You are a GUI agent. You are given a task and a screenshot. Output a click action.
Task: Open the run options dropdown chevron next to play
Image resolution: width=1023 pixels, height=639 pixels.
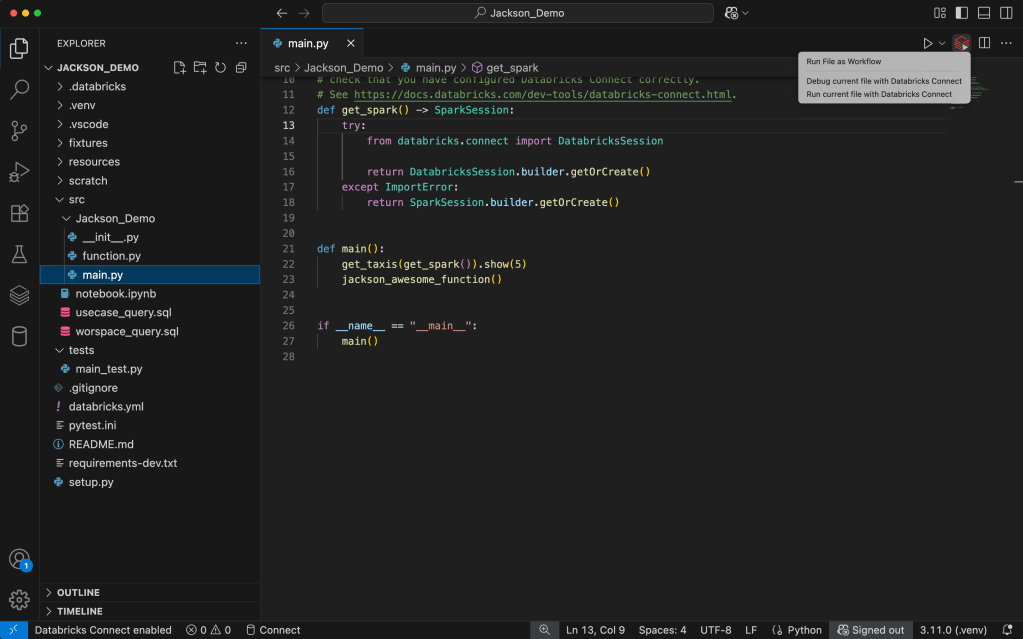pos(942,43)
